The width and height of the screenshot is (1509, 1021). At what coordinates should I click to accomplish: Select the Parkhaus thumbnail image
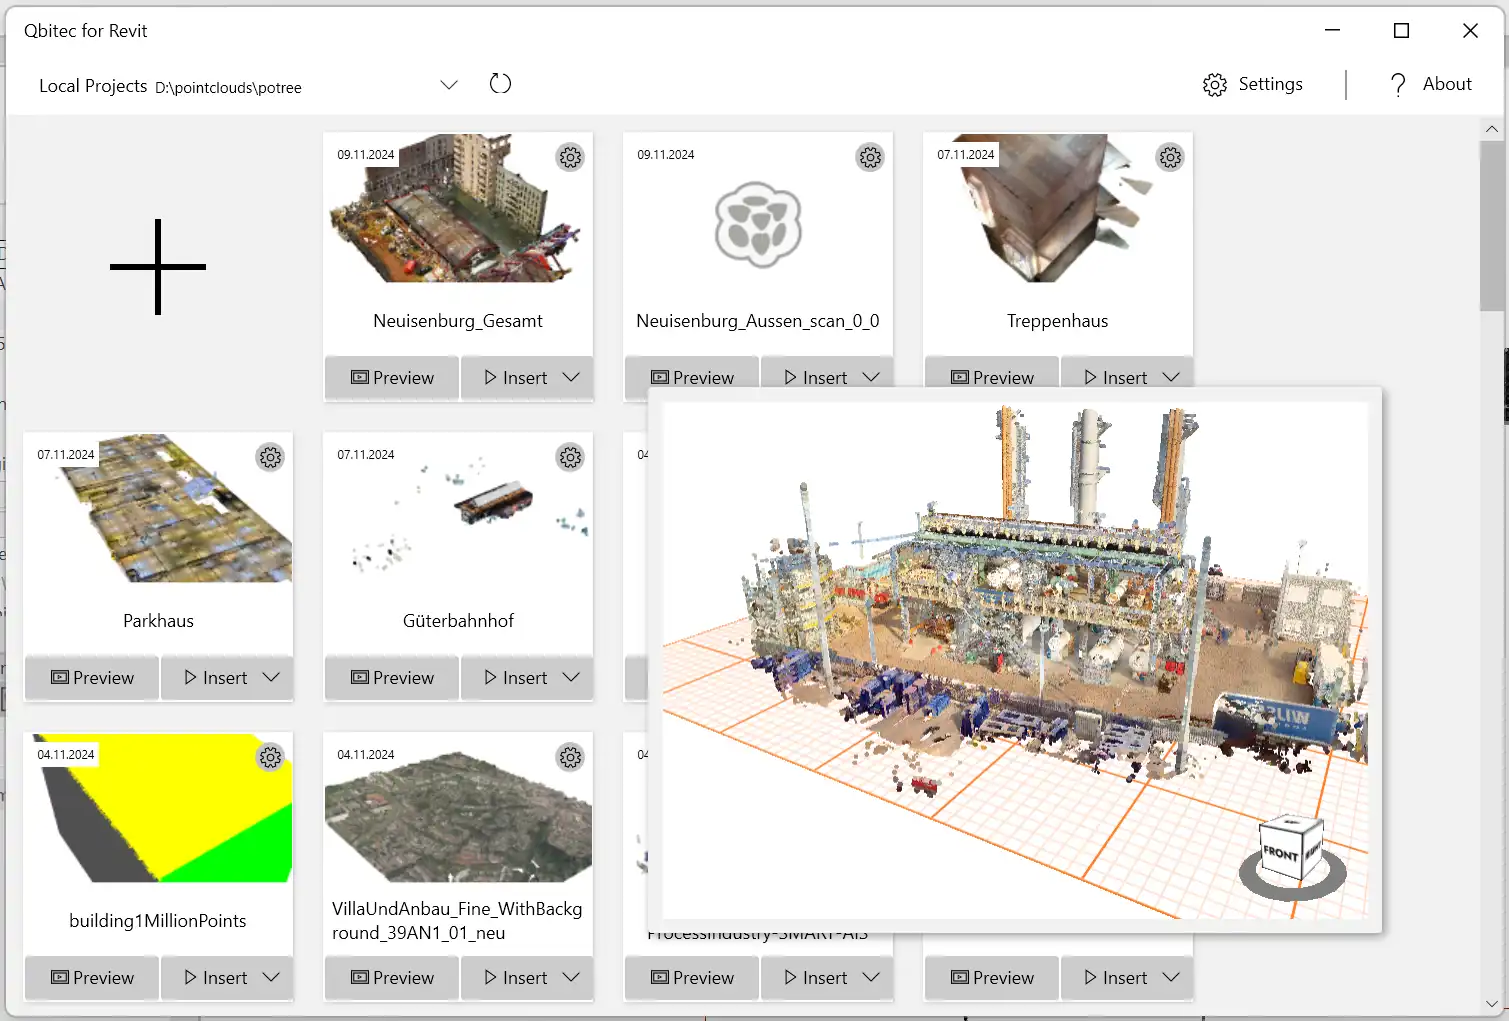pos(158,508)
